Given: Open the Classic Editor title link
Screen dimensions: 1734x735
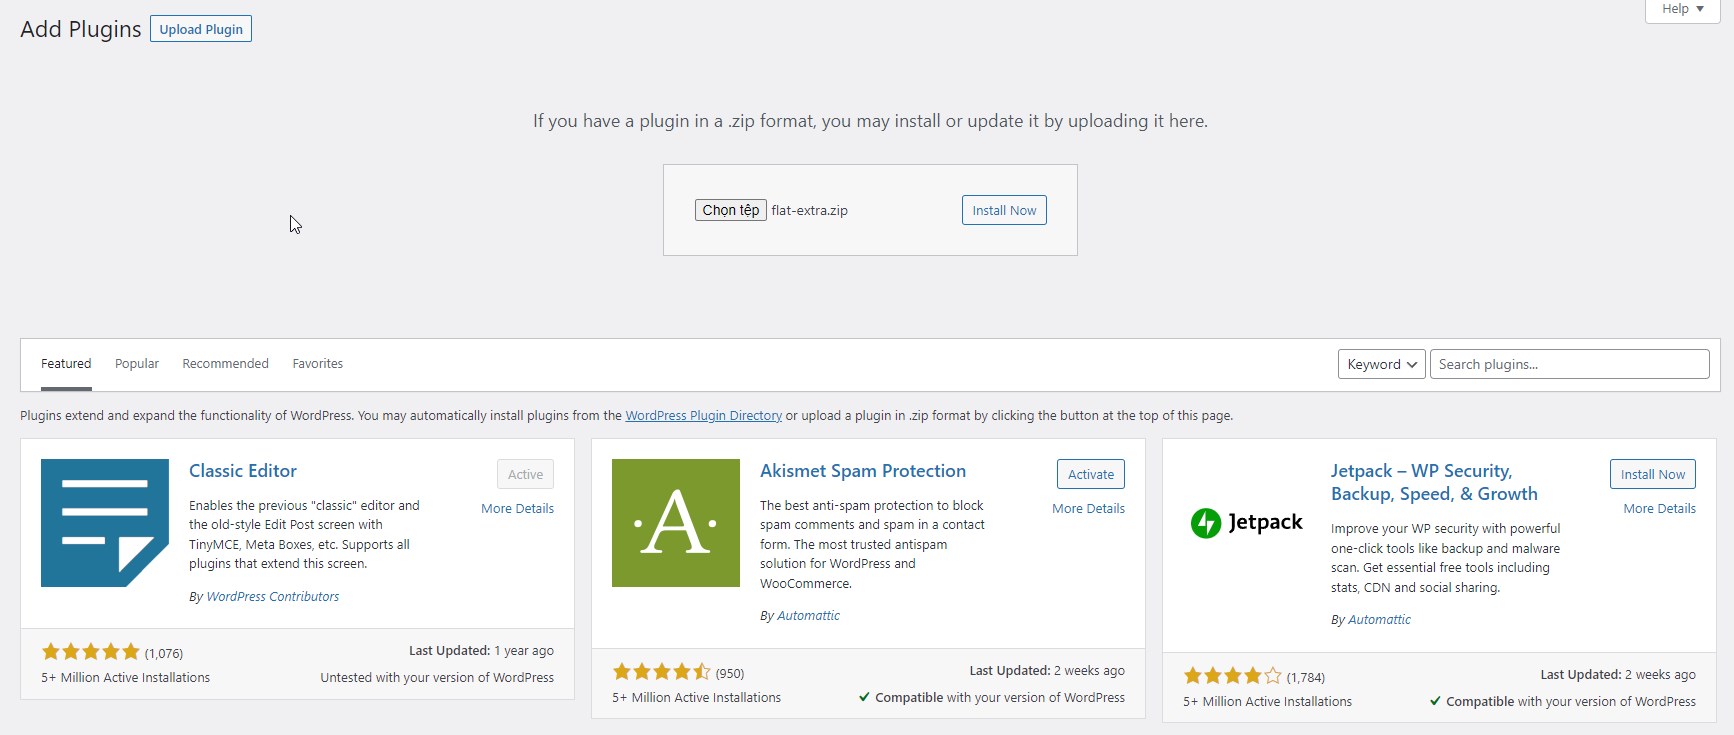Looking at the screenshot, I should click(x=243, y=471).
